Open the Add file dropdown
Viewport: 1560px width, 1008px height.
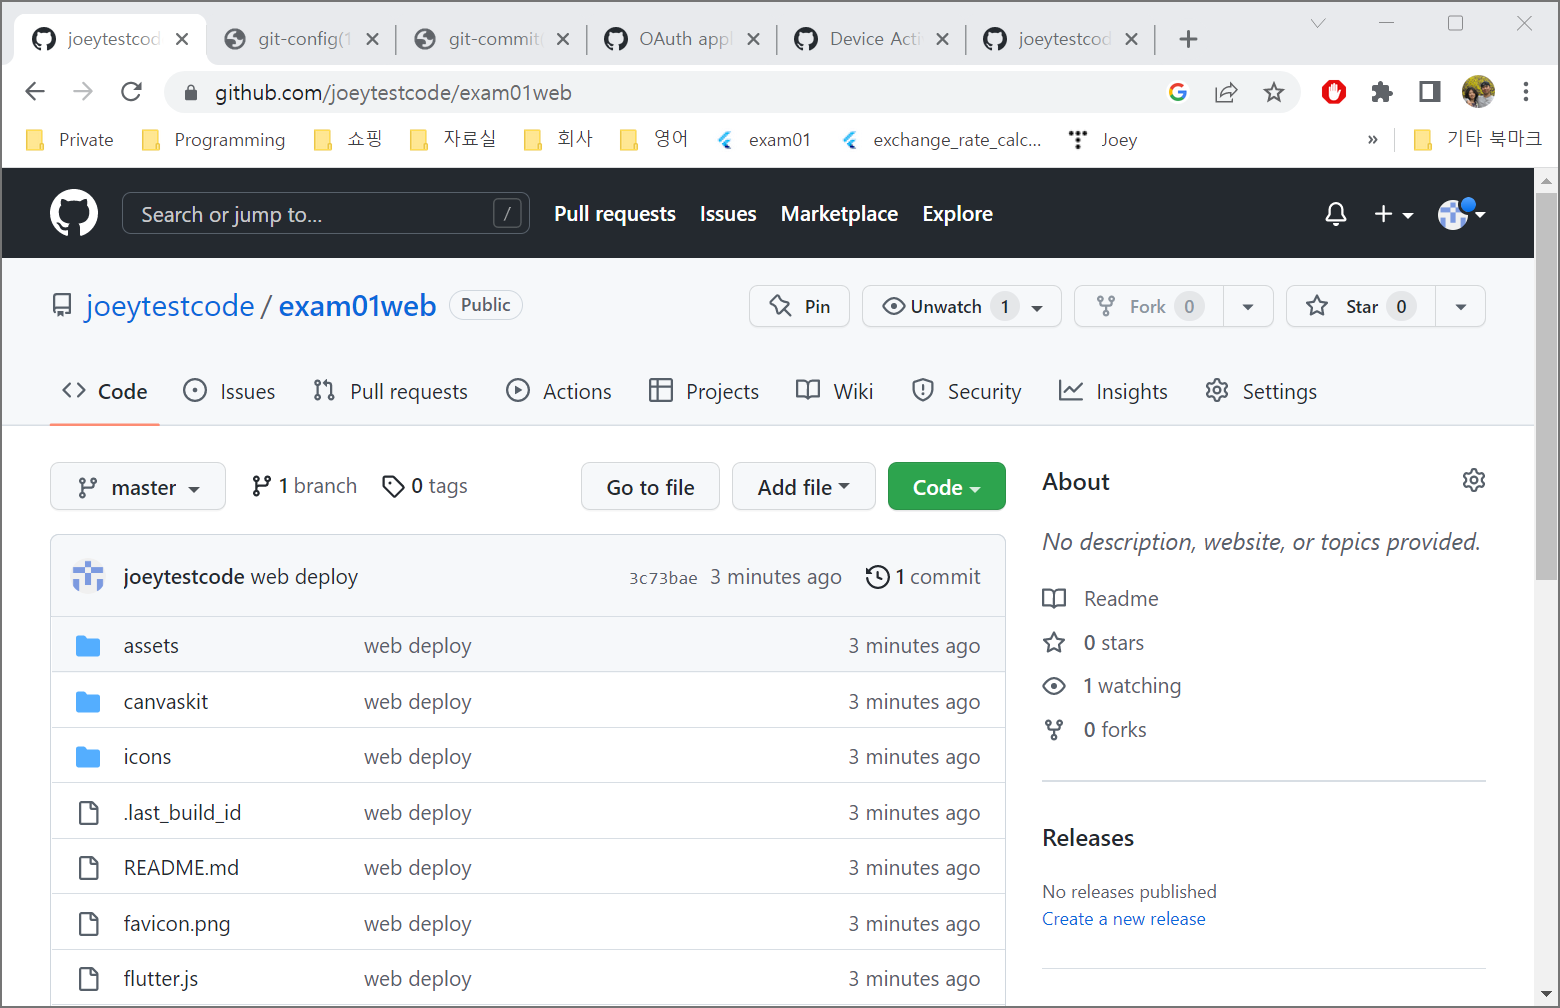[804, 487]
